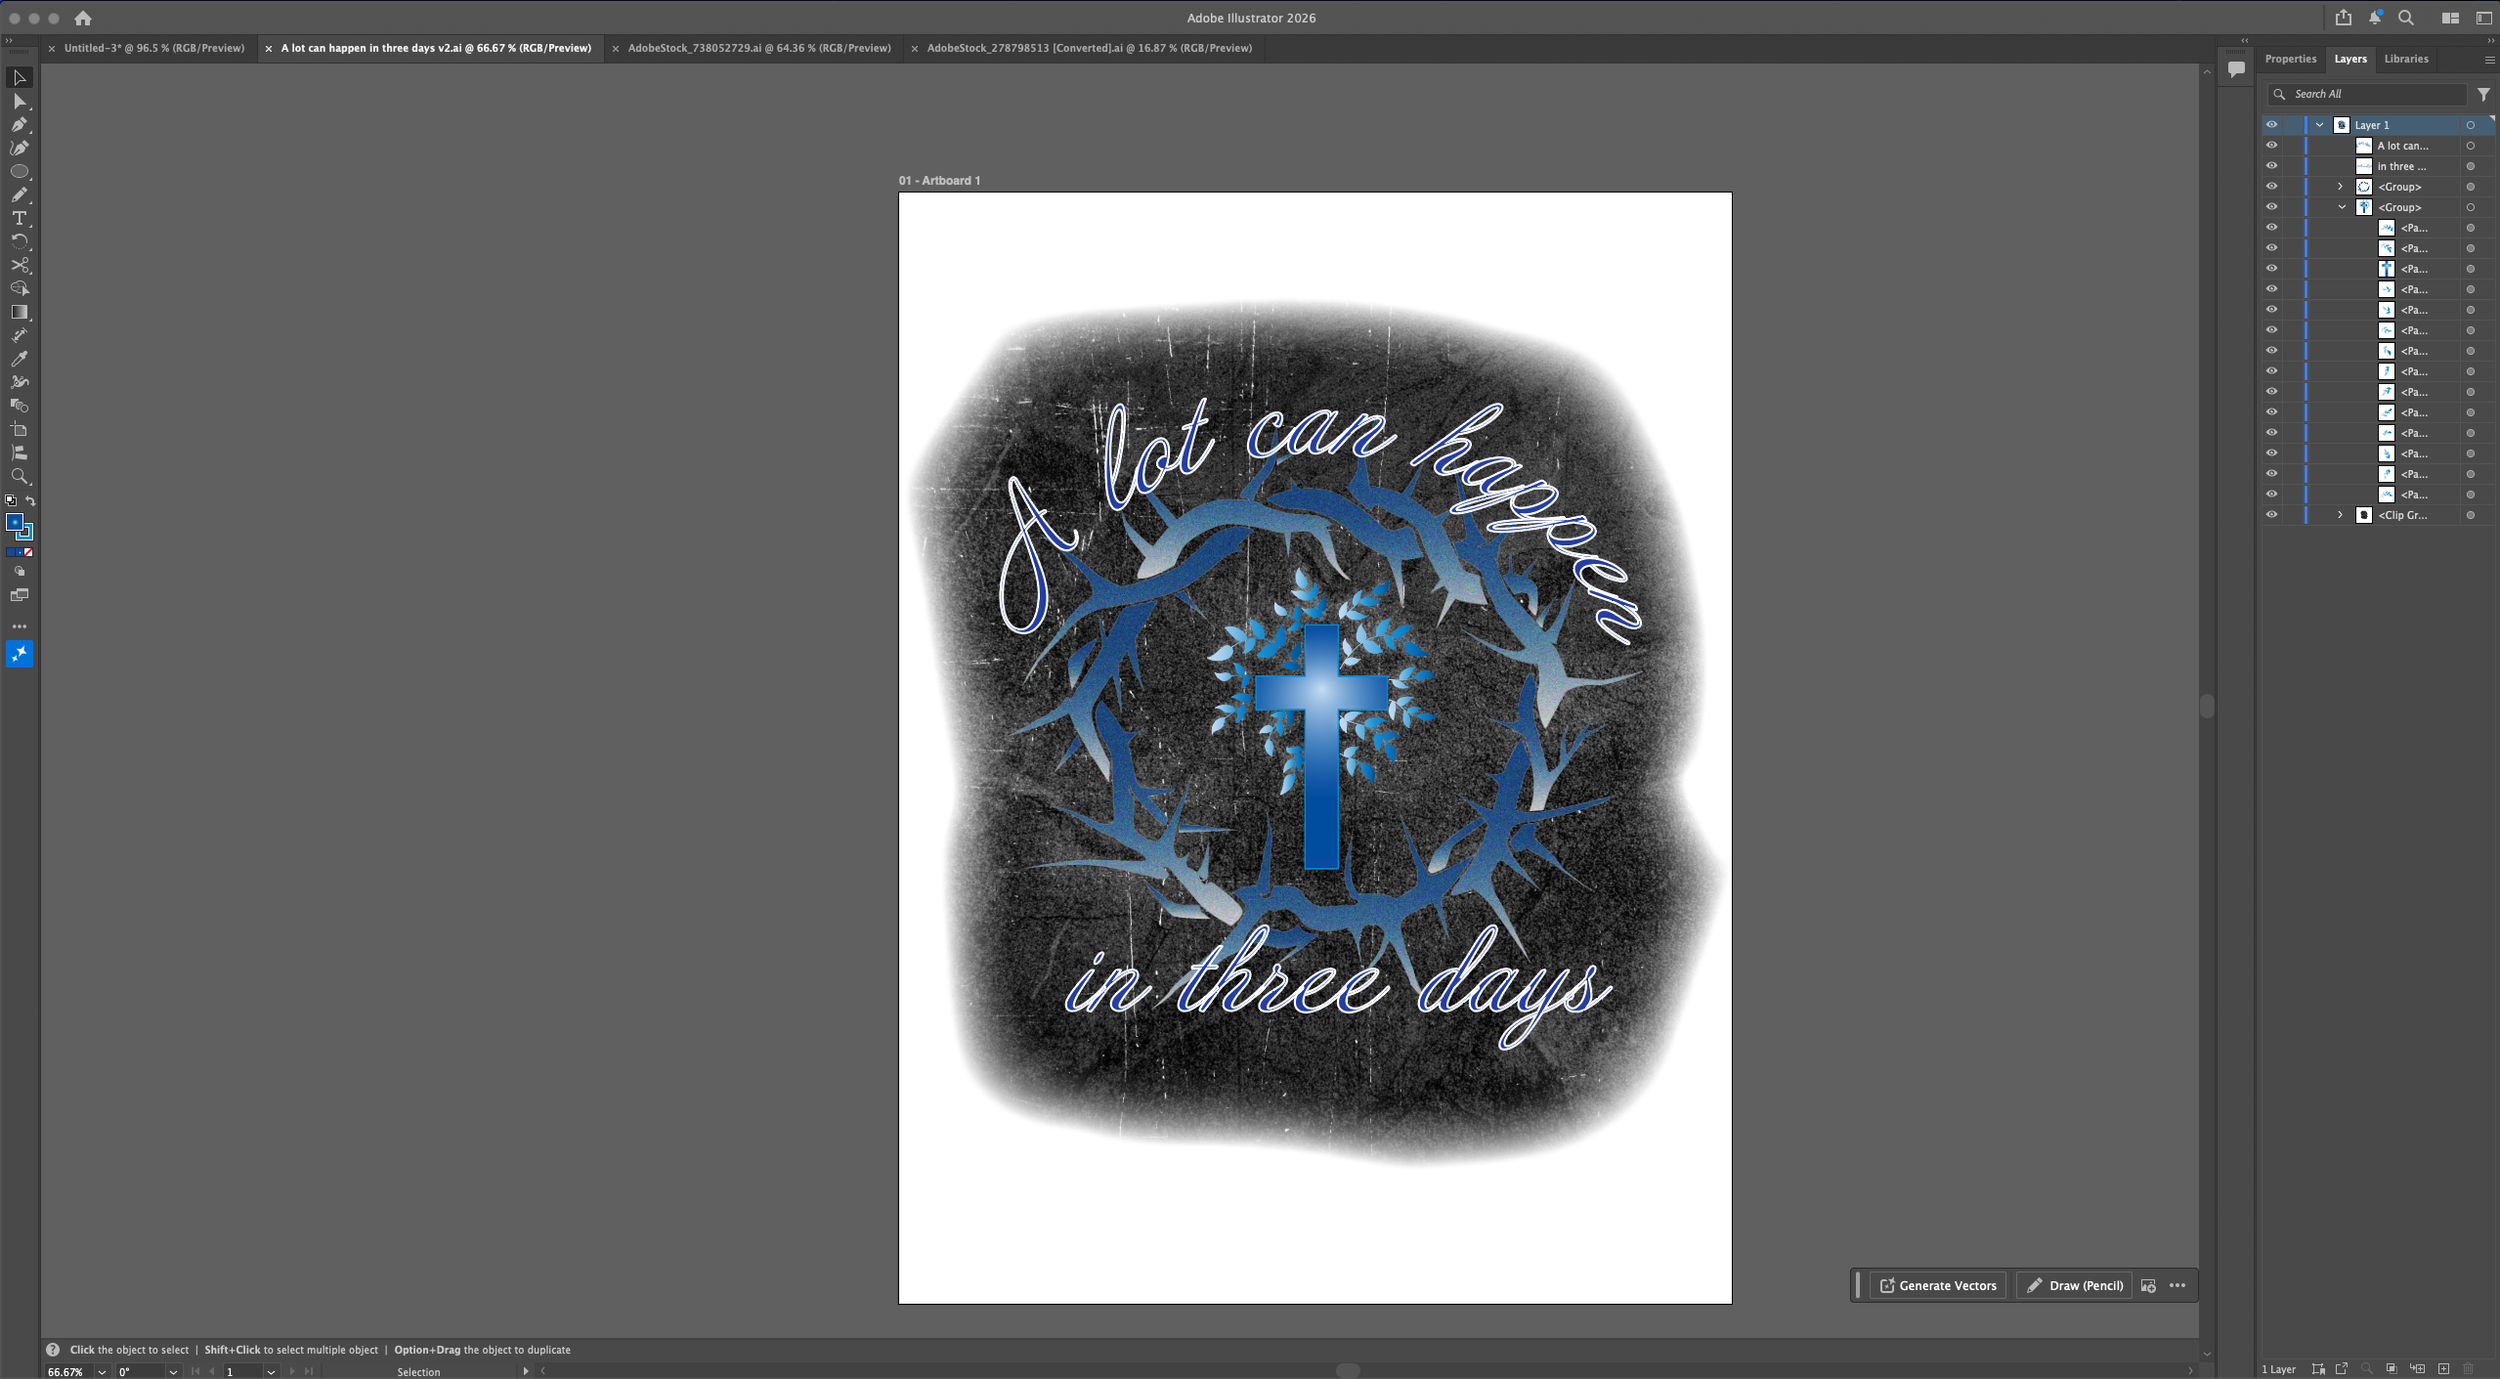This screenshot has height=1379, width=2500.
Task: Click the Fill color swatch
Action: (14, 522)
